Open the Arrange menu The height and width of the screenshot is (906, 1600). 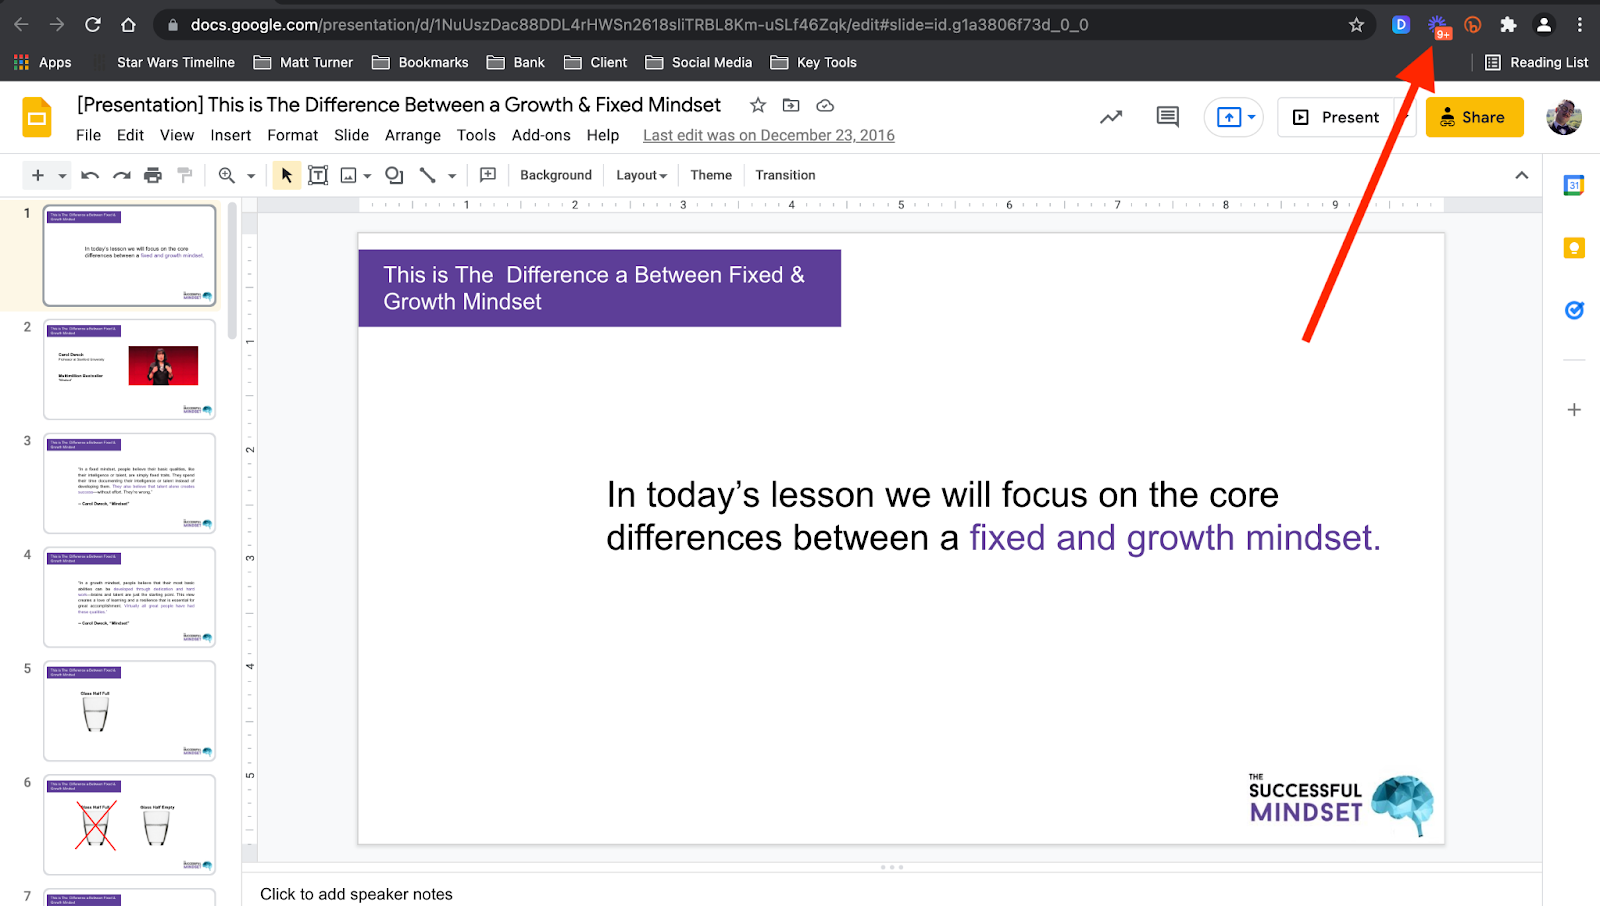click(x=413, y=135)
